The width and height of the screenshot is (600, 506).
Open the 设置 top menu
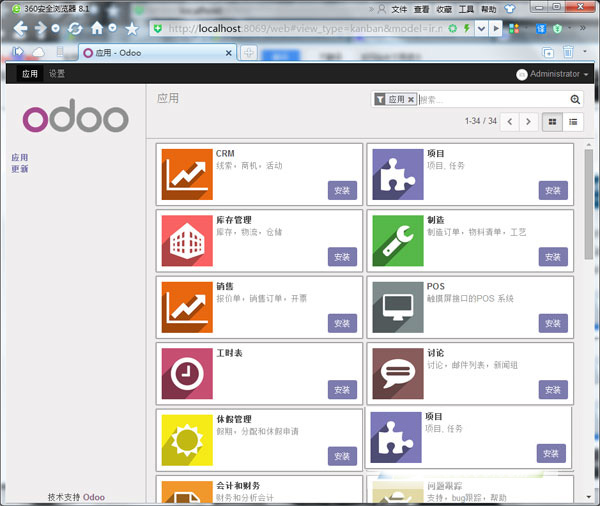pos(57,73)
